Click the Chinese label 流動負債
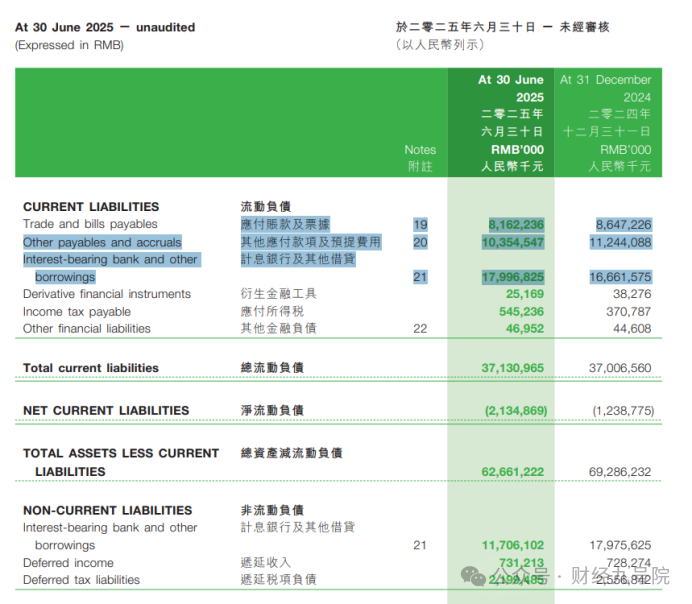This screenshot has height=604, width=692. pos(266,207)
